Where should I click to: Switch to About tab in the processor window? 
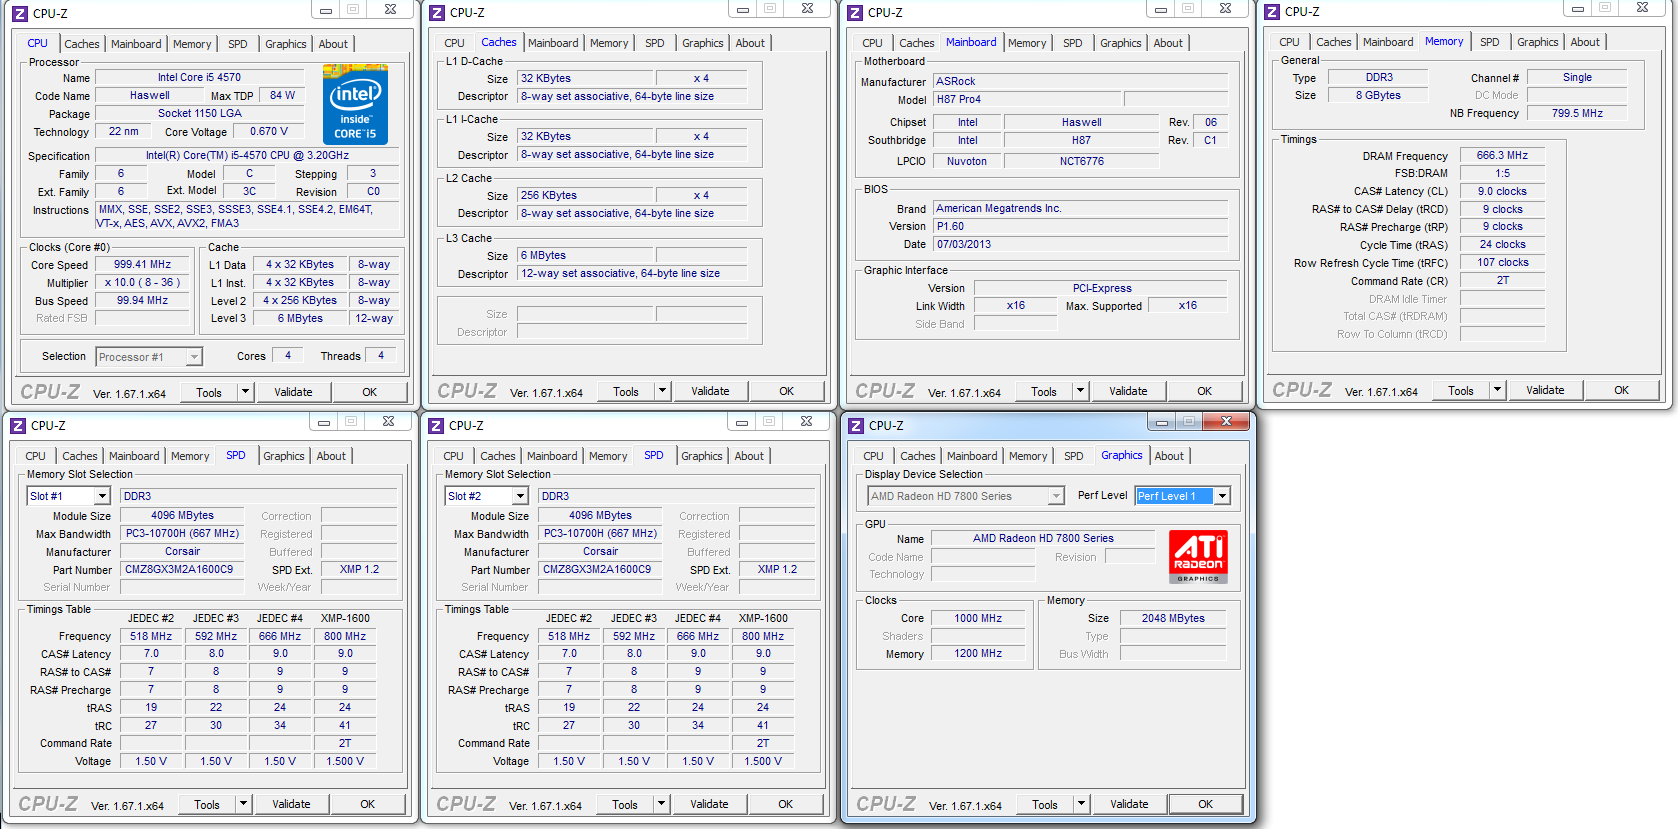(x=333, y=44)
